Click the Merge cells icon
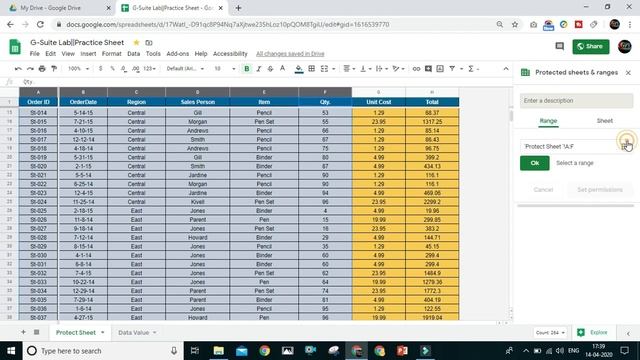 [324, 69]
